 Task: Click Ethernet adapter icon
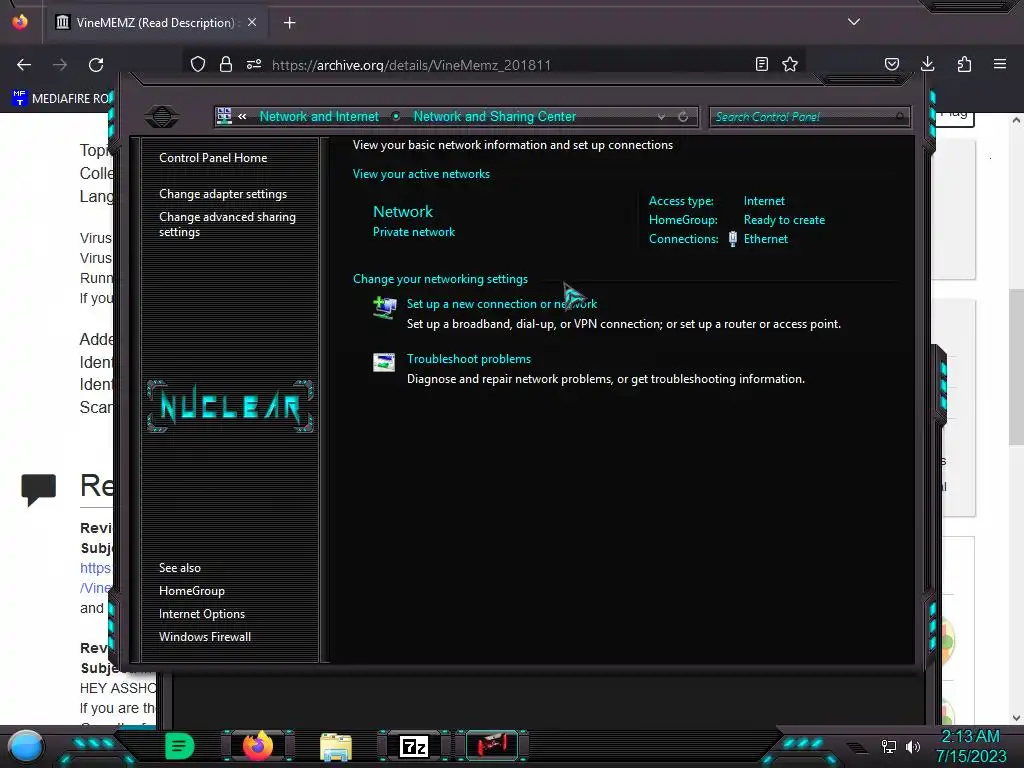coord(733,238)
